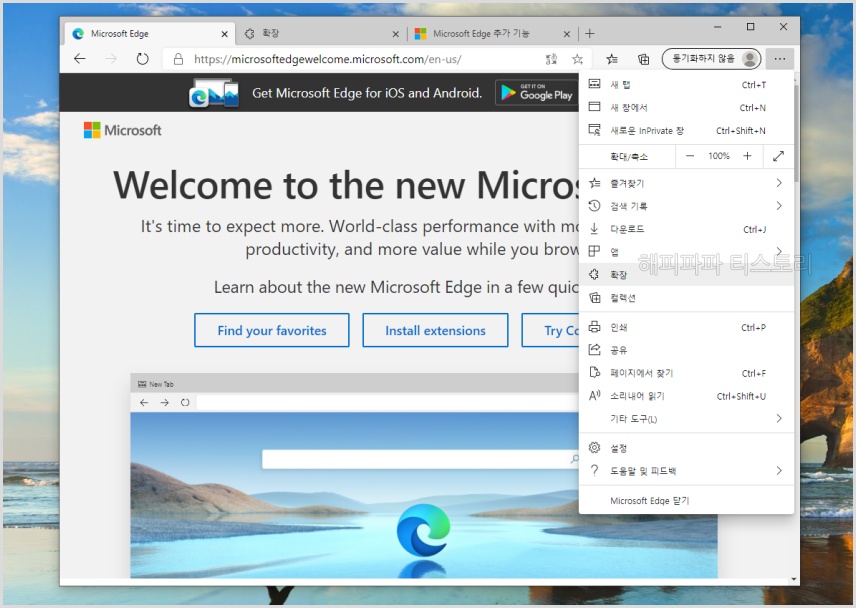Image resolution: width=856 pixels, height=608 pixels.
Task: Click the Edge devices icon in banner
Action: point(213,93)
